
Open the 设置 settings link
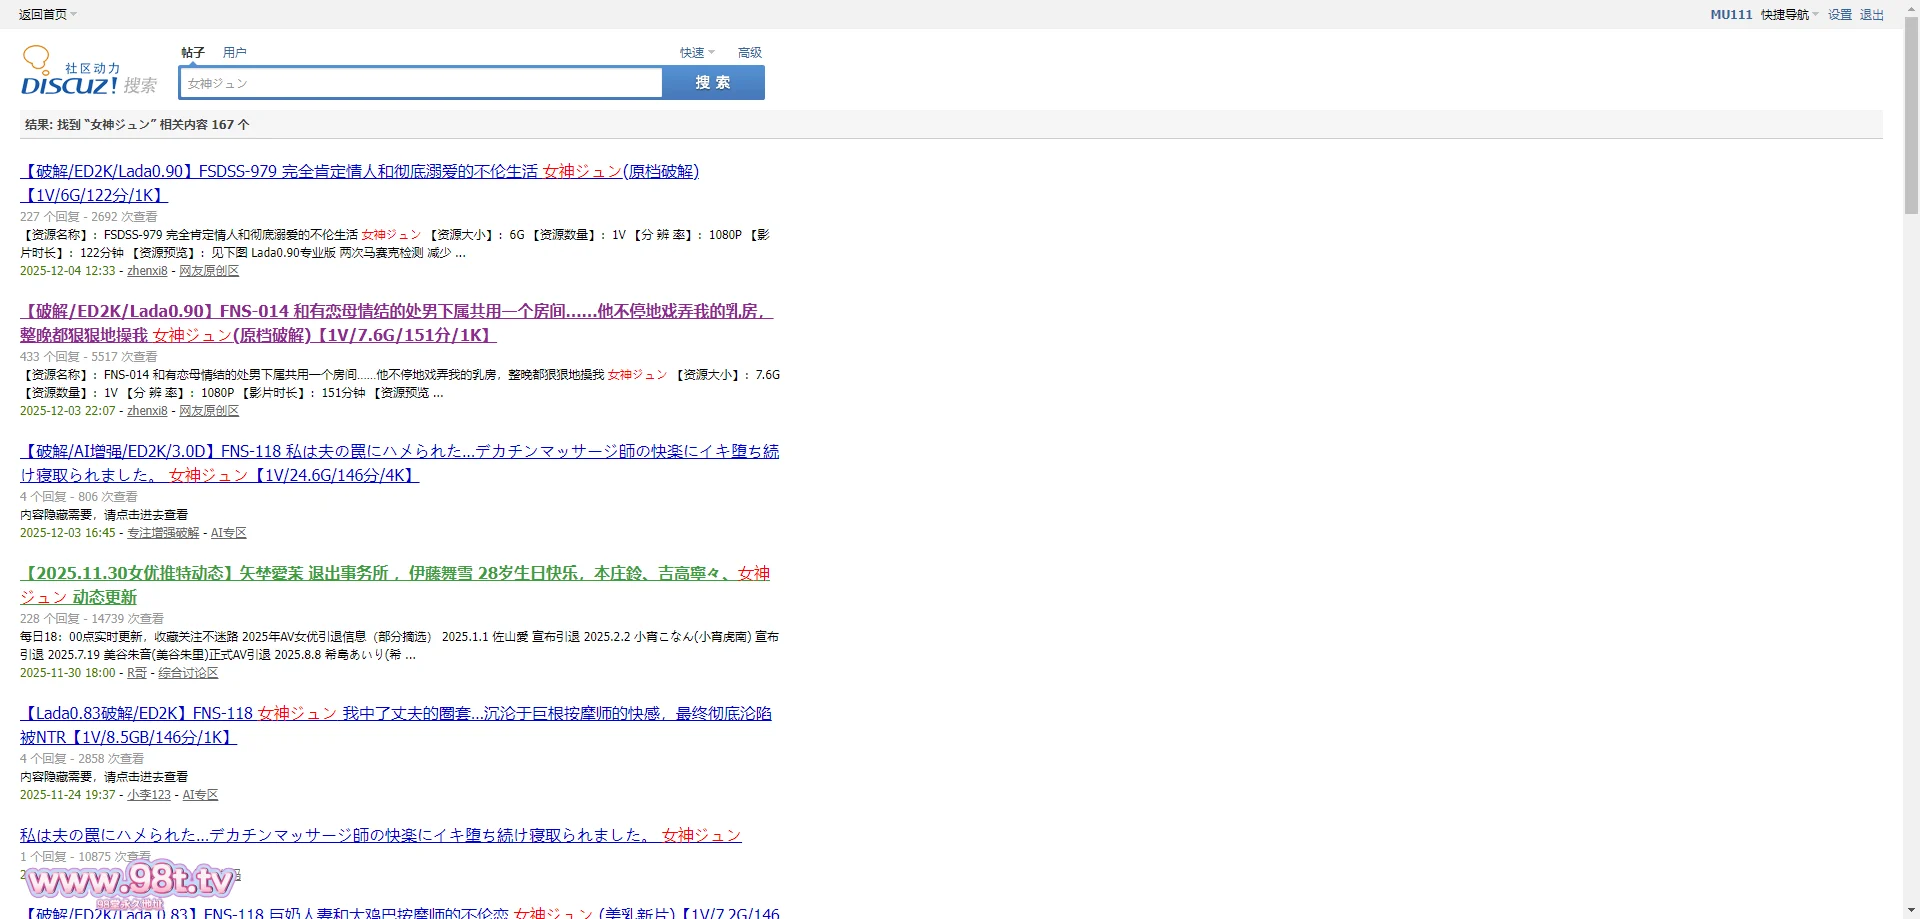tap(1839, 14)
